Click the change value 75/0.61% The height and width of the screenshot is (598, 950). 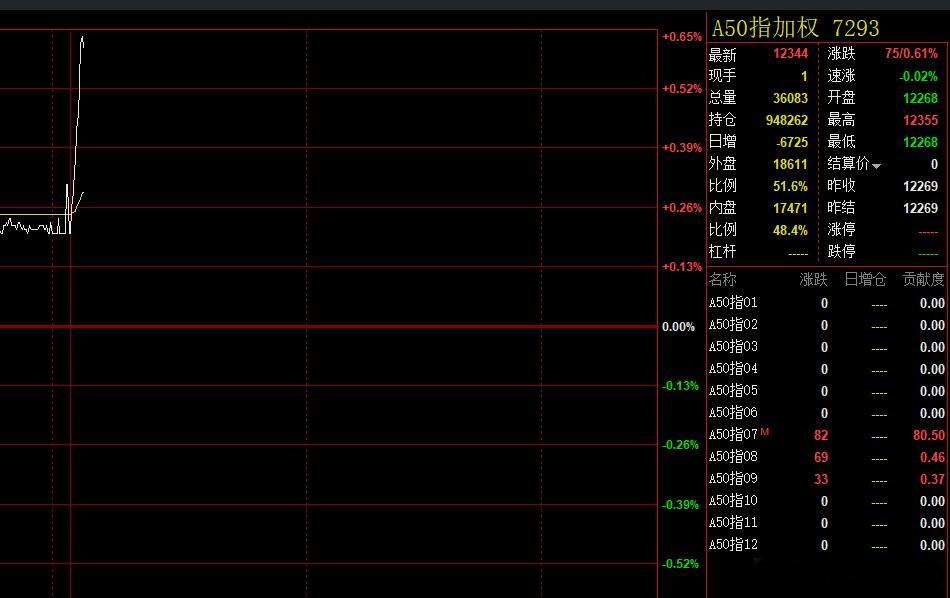[911, 53]
